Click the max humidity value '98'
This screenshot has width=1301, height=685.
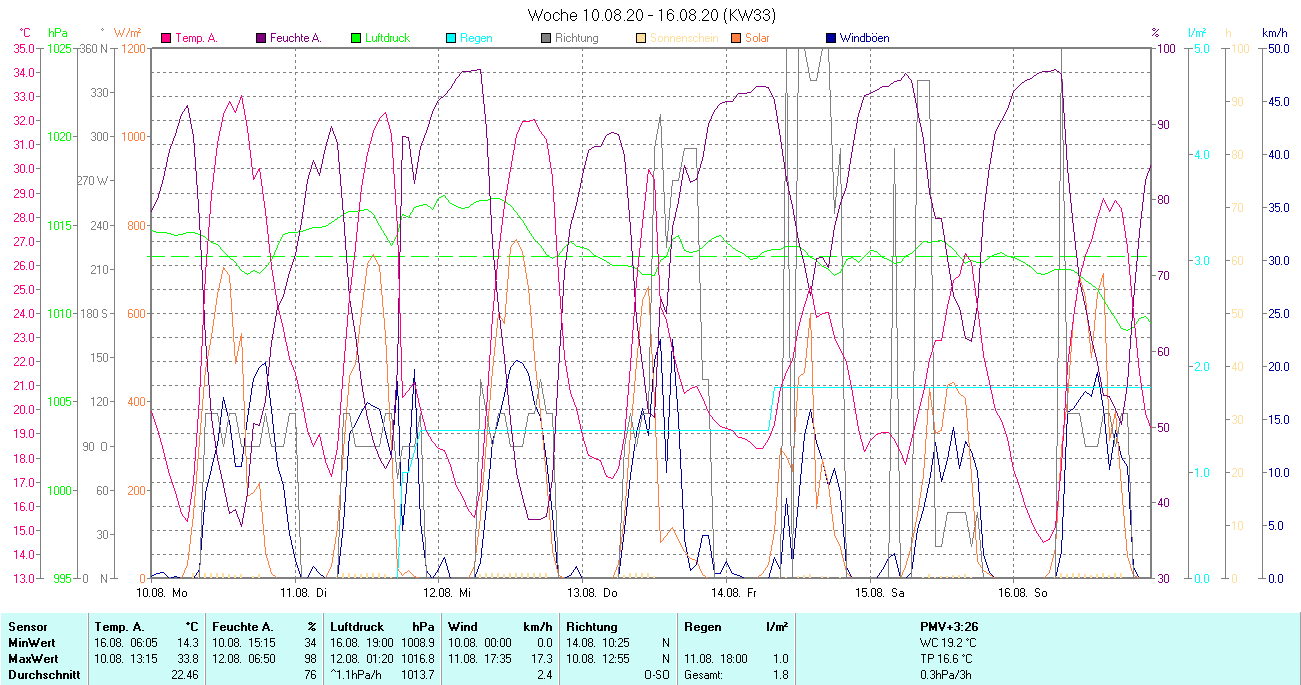[x=310, y=659]
